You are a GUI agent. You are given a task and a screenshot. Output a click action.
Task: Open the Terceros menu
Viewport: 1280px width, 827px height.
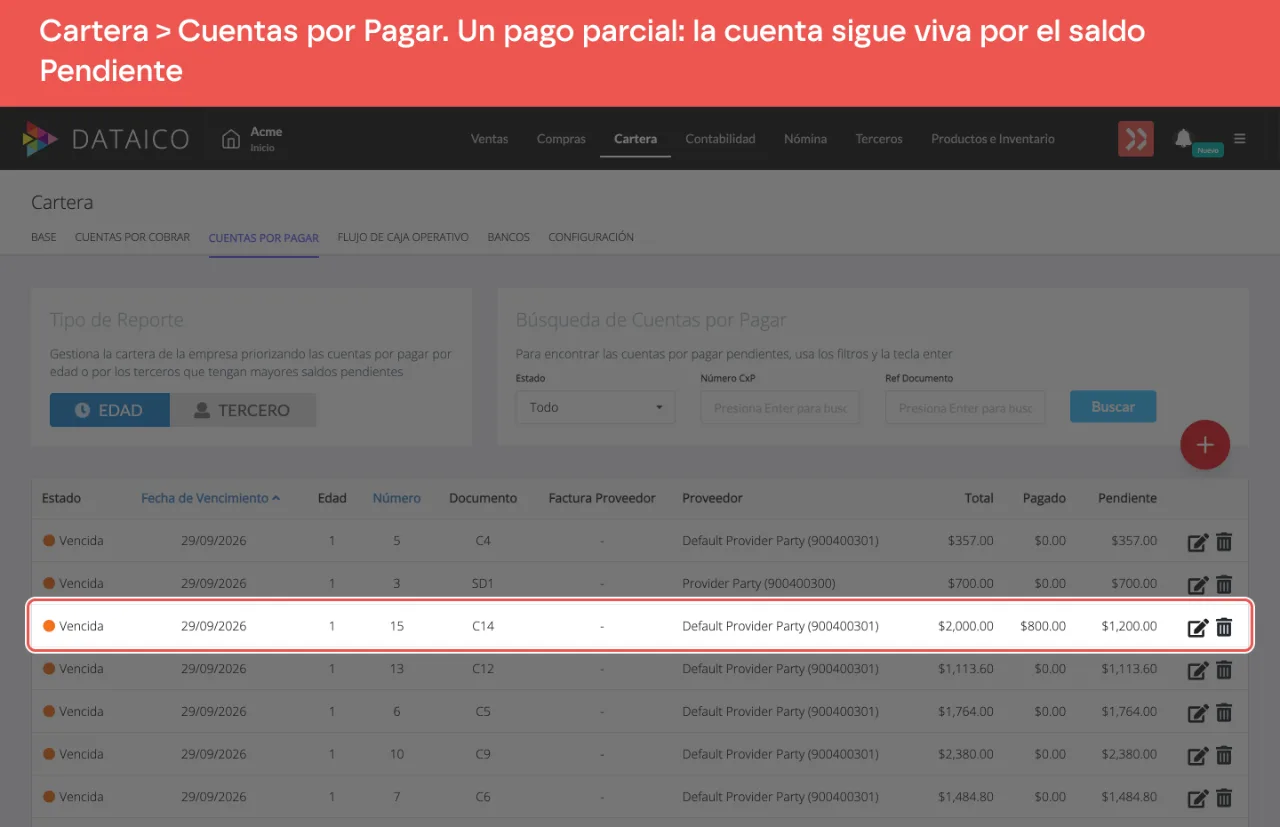879,139
